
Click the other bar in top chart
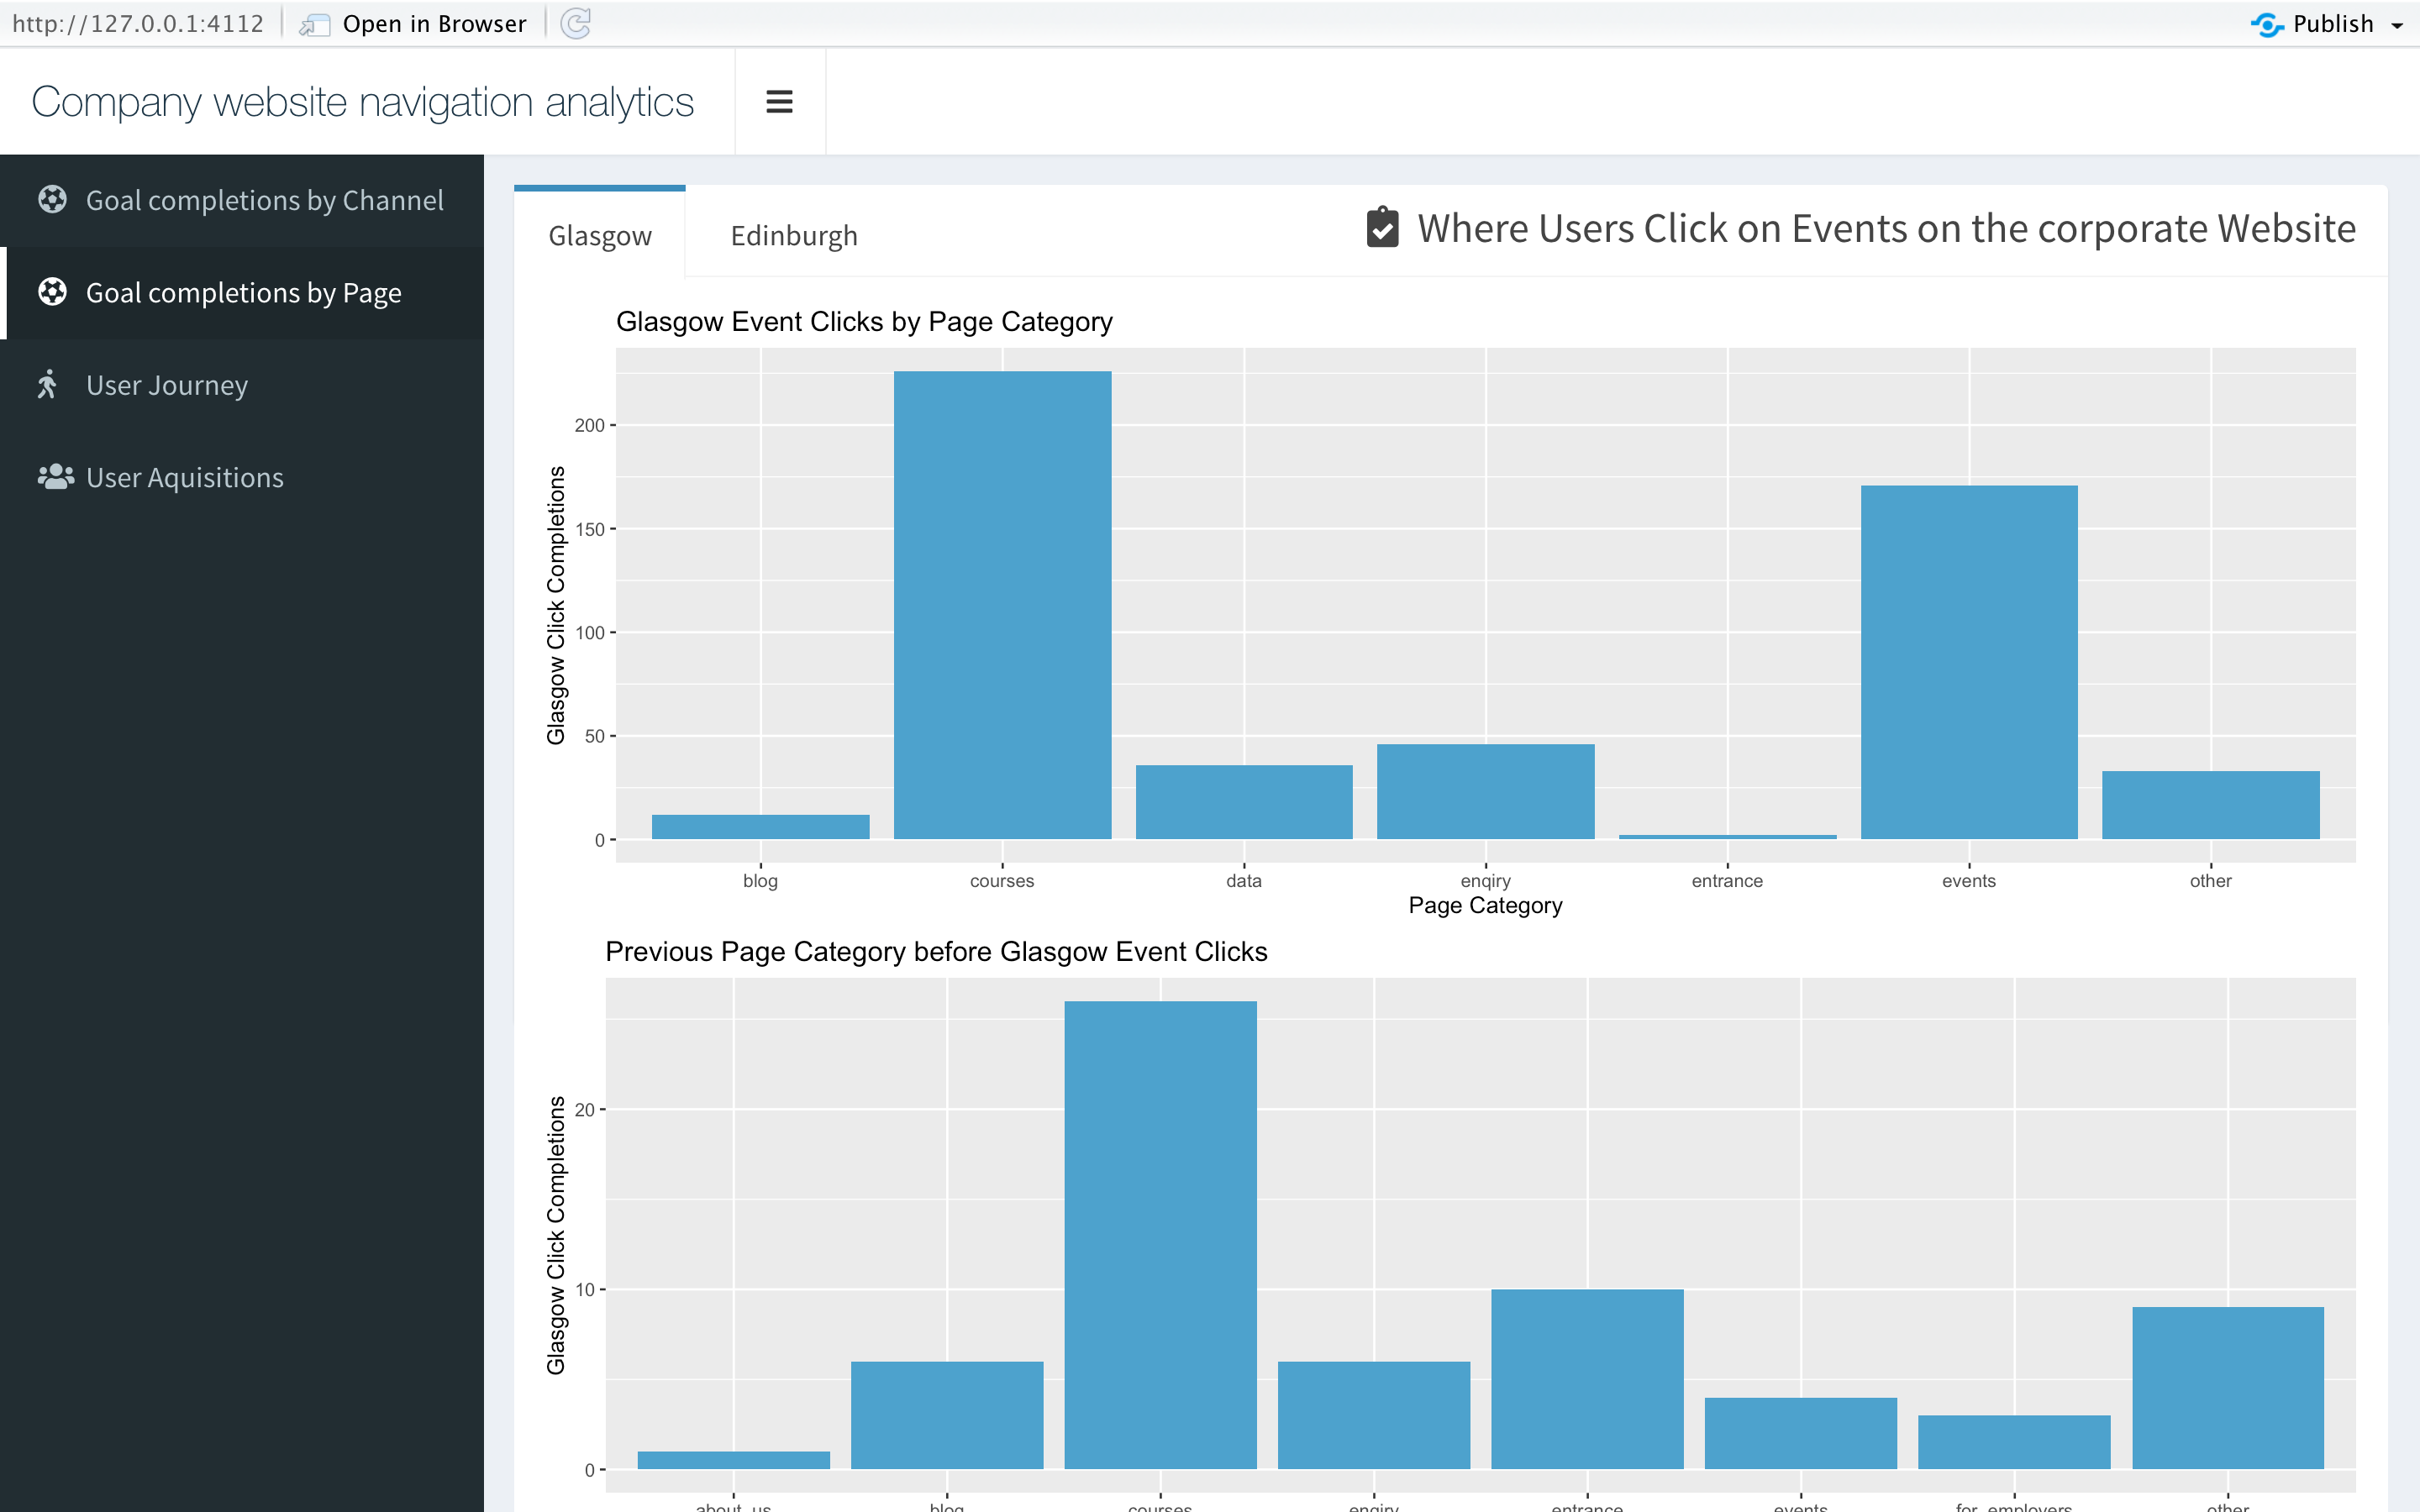click(x=2211, y=805)
